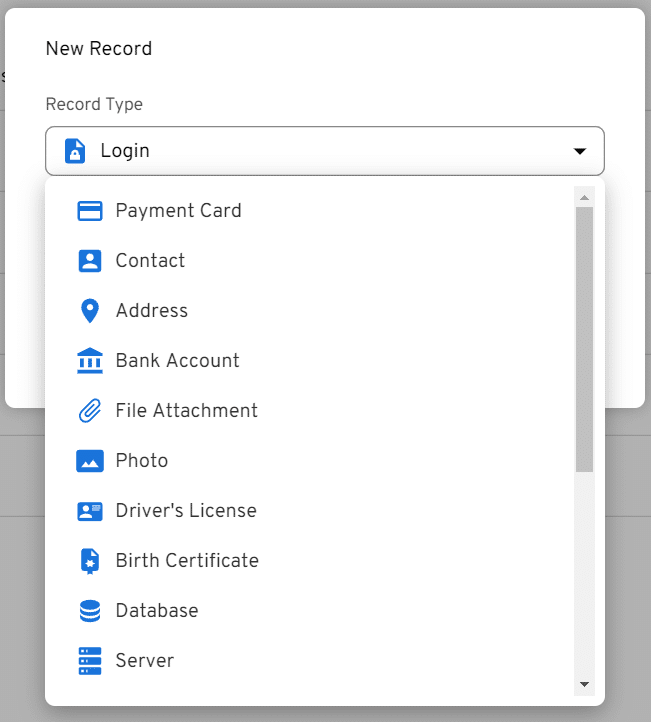Click the Photo image icon
This screenshot has width=651, height=722.
click(90, 461)
